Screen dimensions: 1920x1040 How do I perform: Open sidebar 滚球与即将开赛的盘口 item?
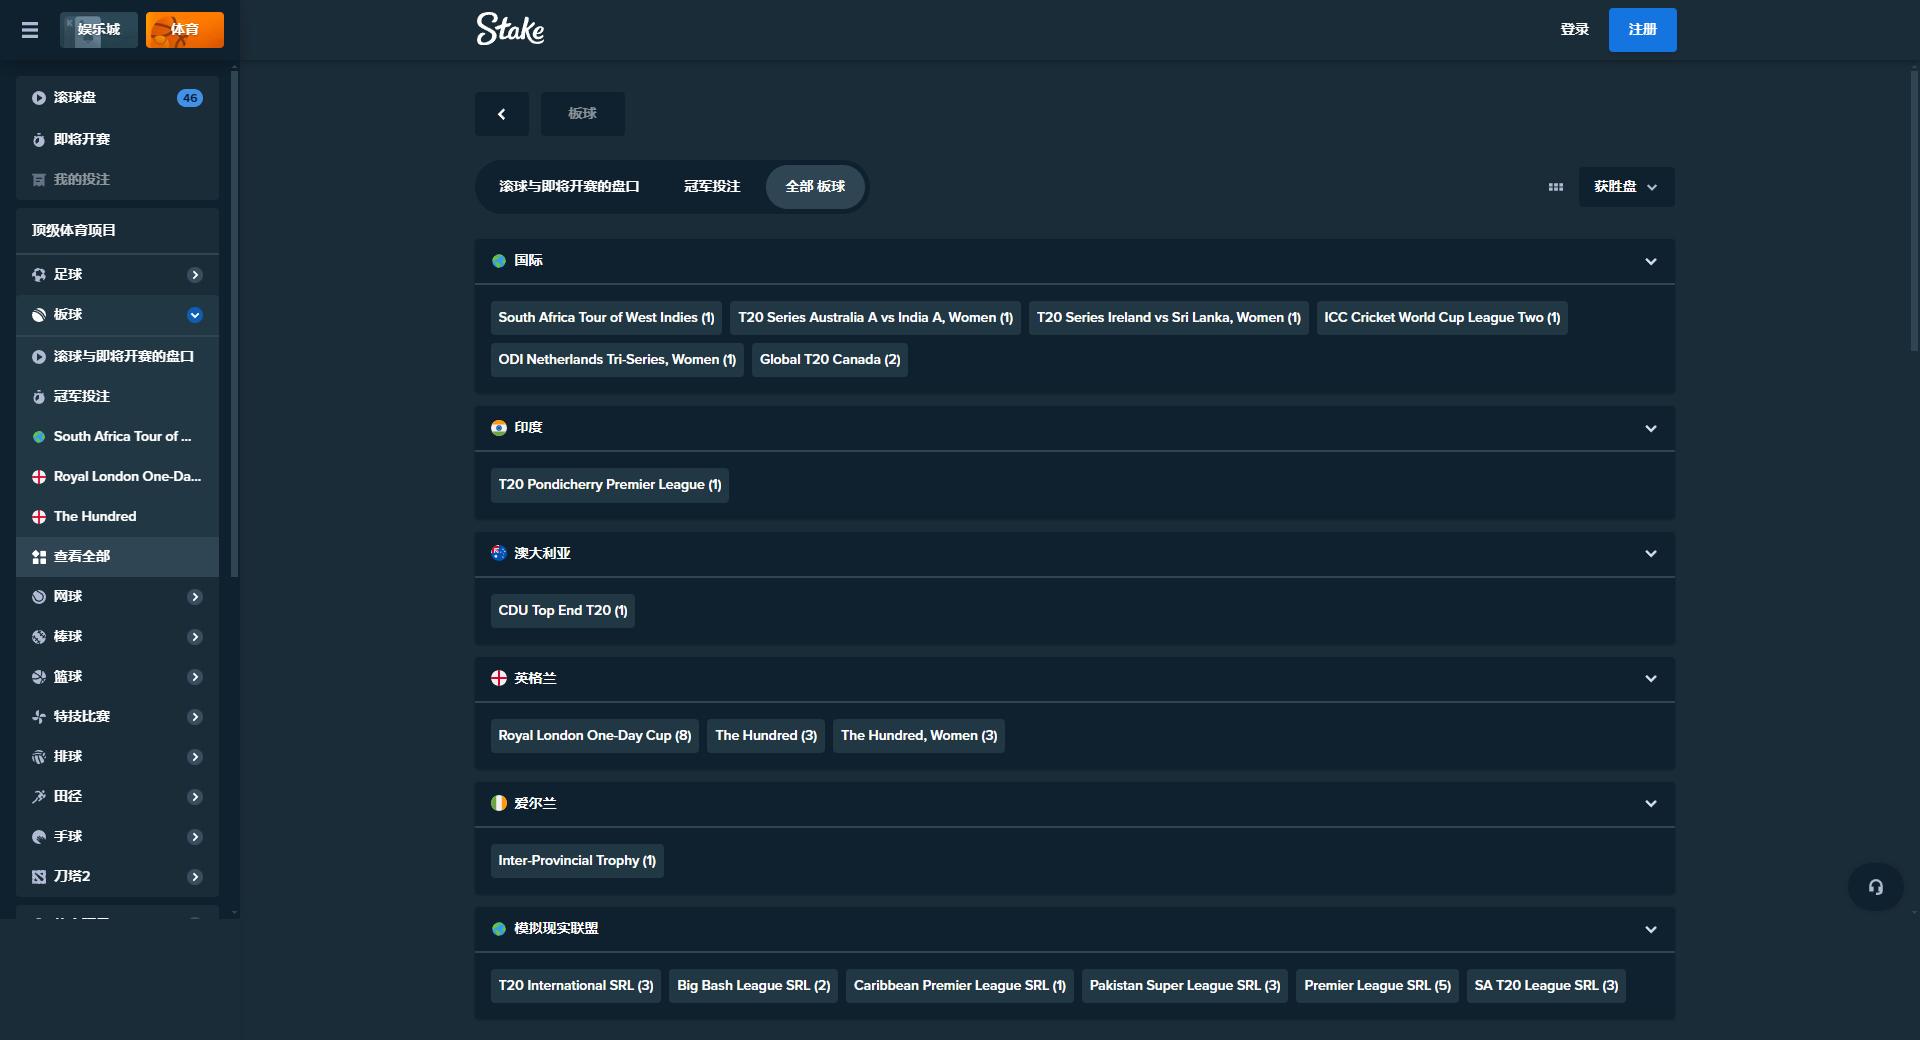click(x=118, y=357)
